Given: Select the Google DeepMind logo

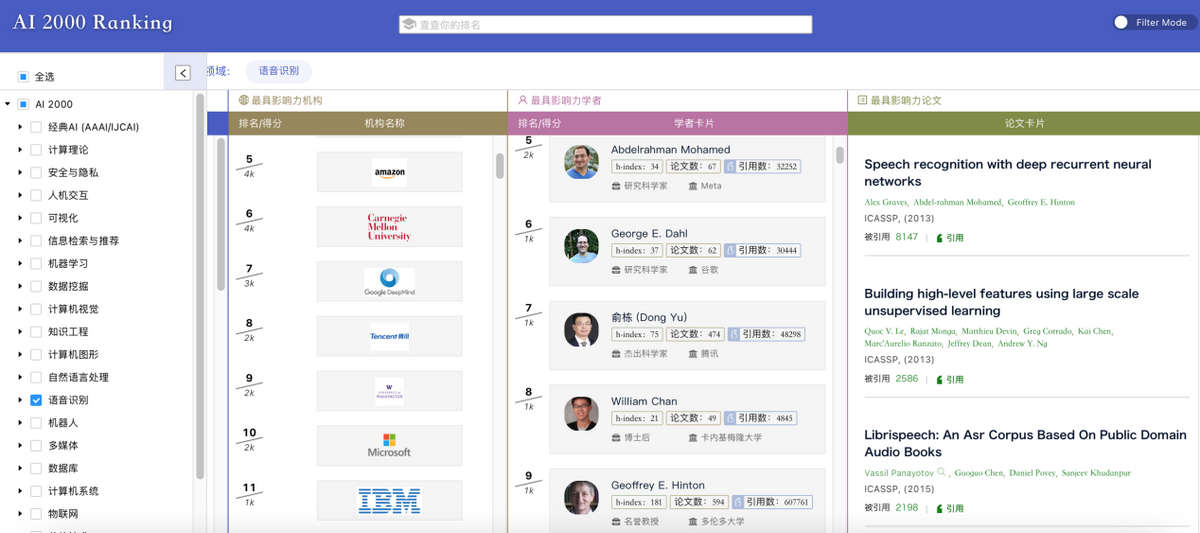Looking at the screenshot, I should 389,282.
